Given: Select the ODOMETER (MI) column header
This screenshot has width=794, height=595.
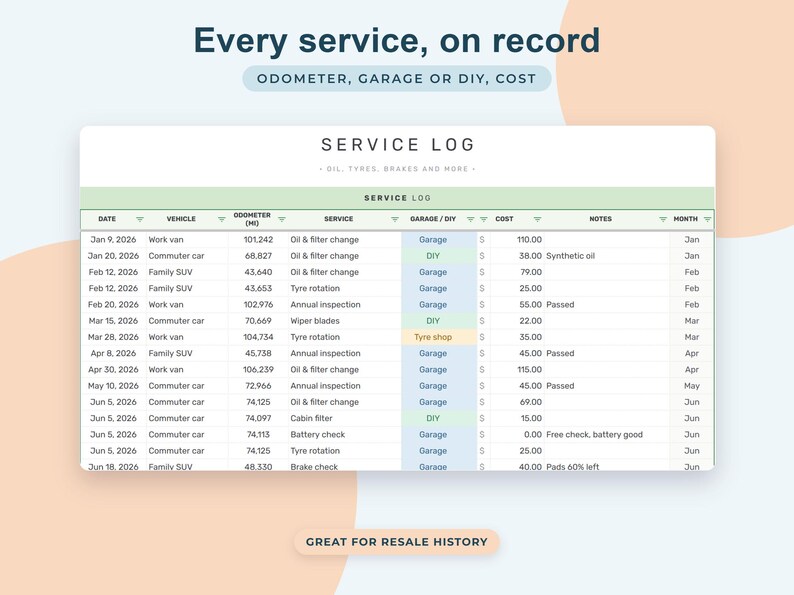Looking at the screenshot, I should coord(252,219).
